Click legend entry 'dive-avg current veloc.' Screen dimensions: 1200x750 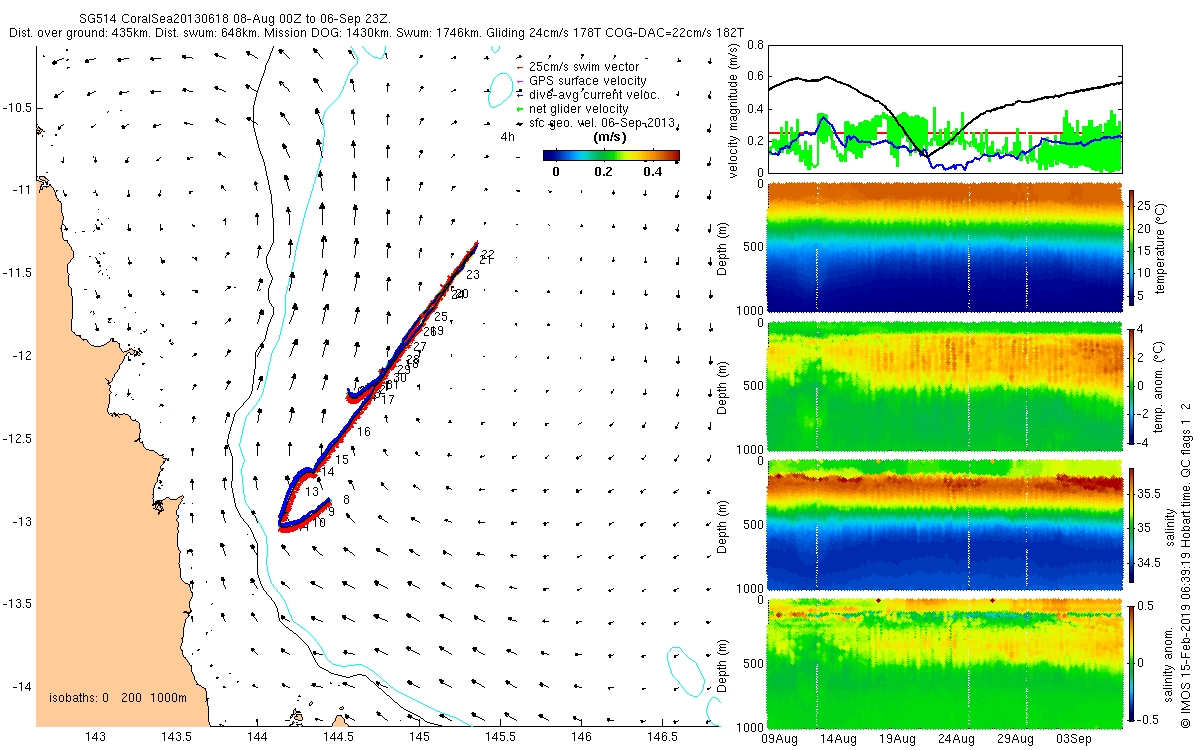[x=594, y=95]
